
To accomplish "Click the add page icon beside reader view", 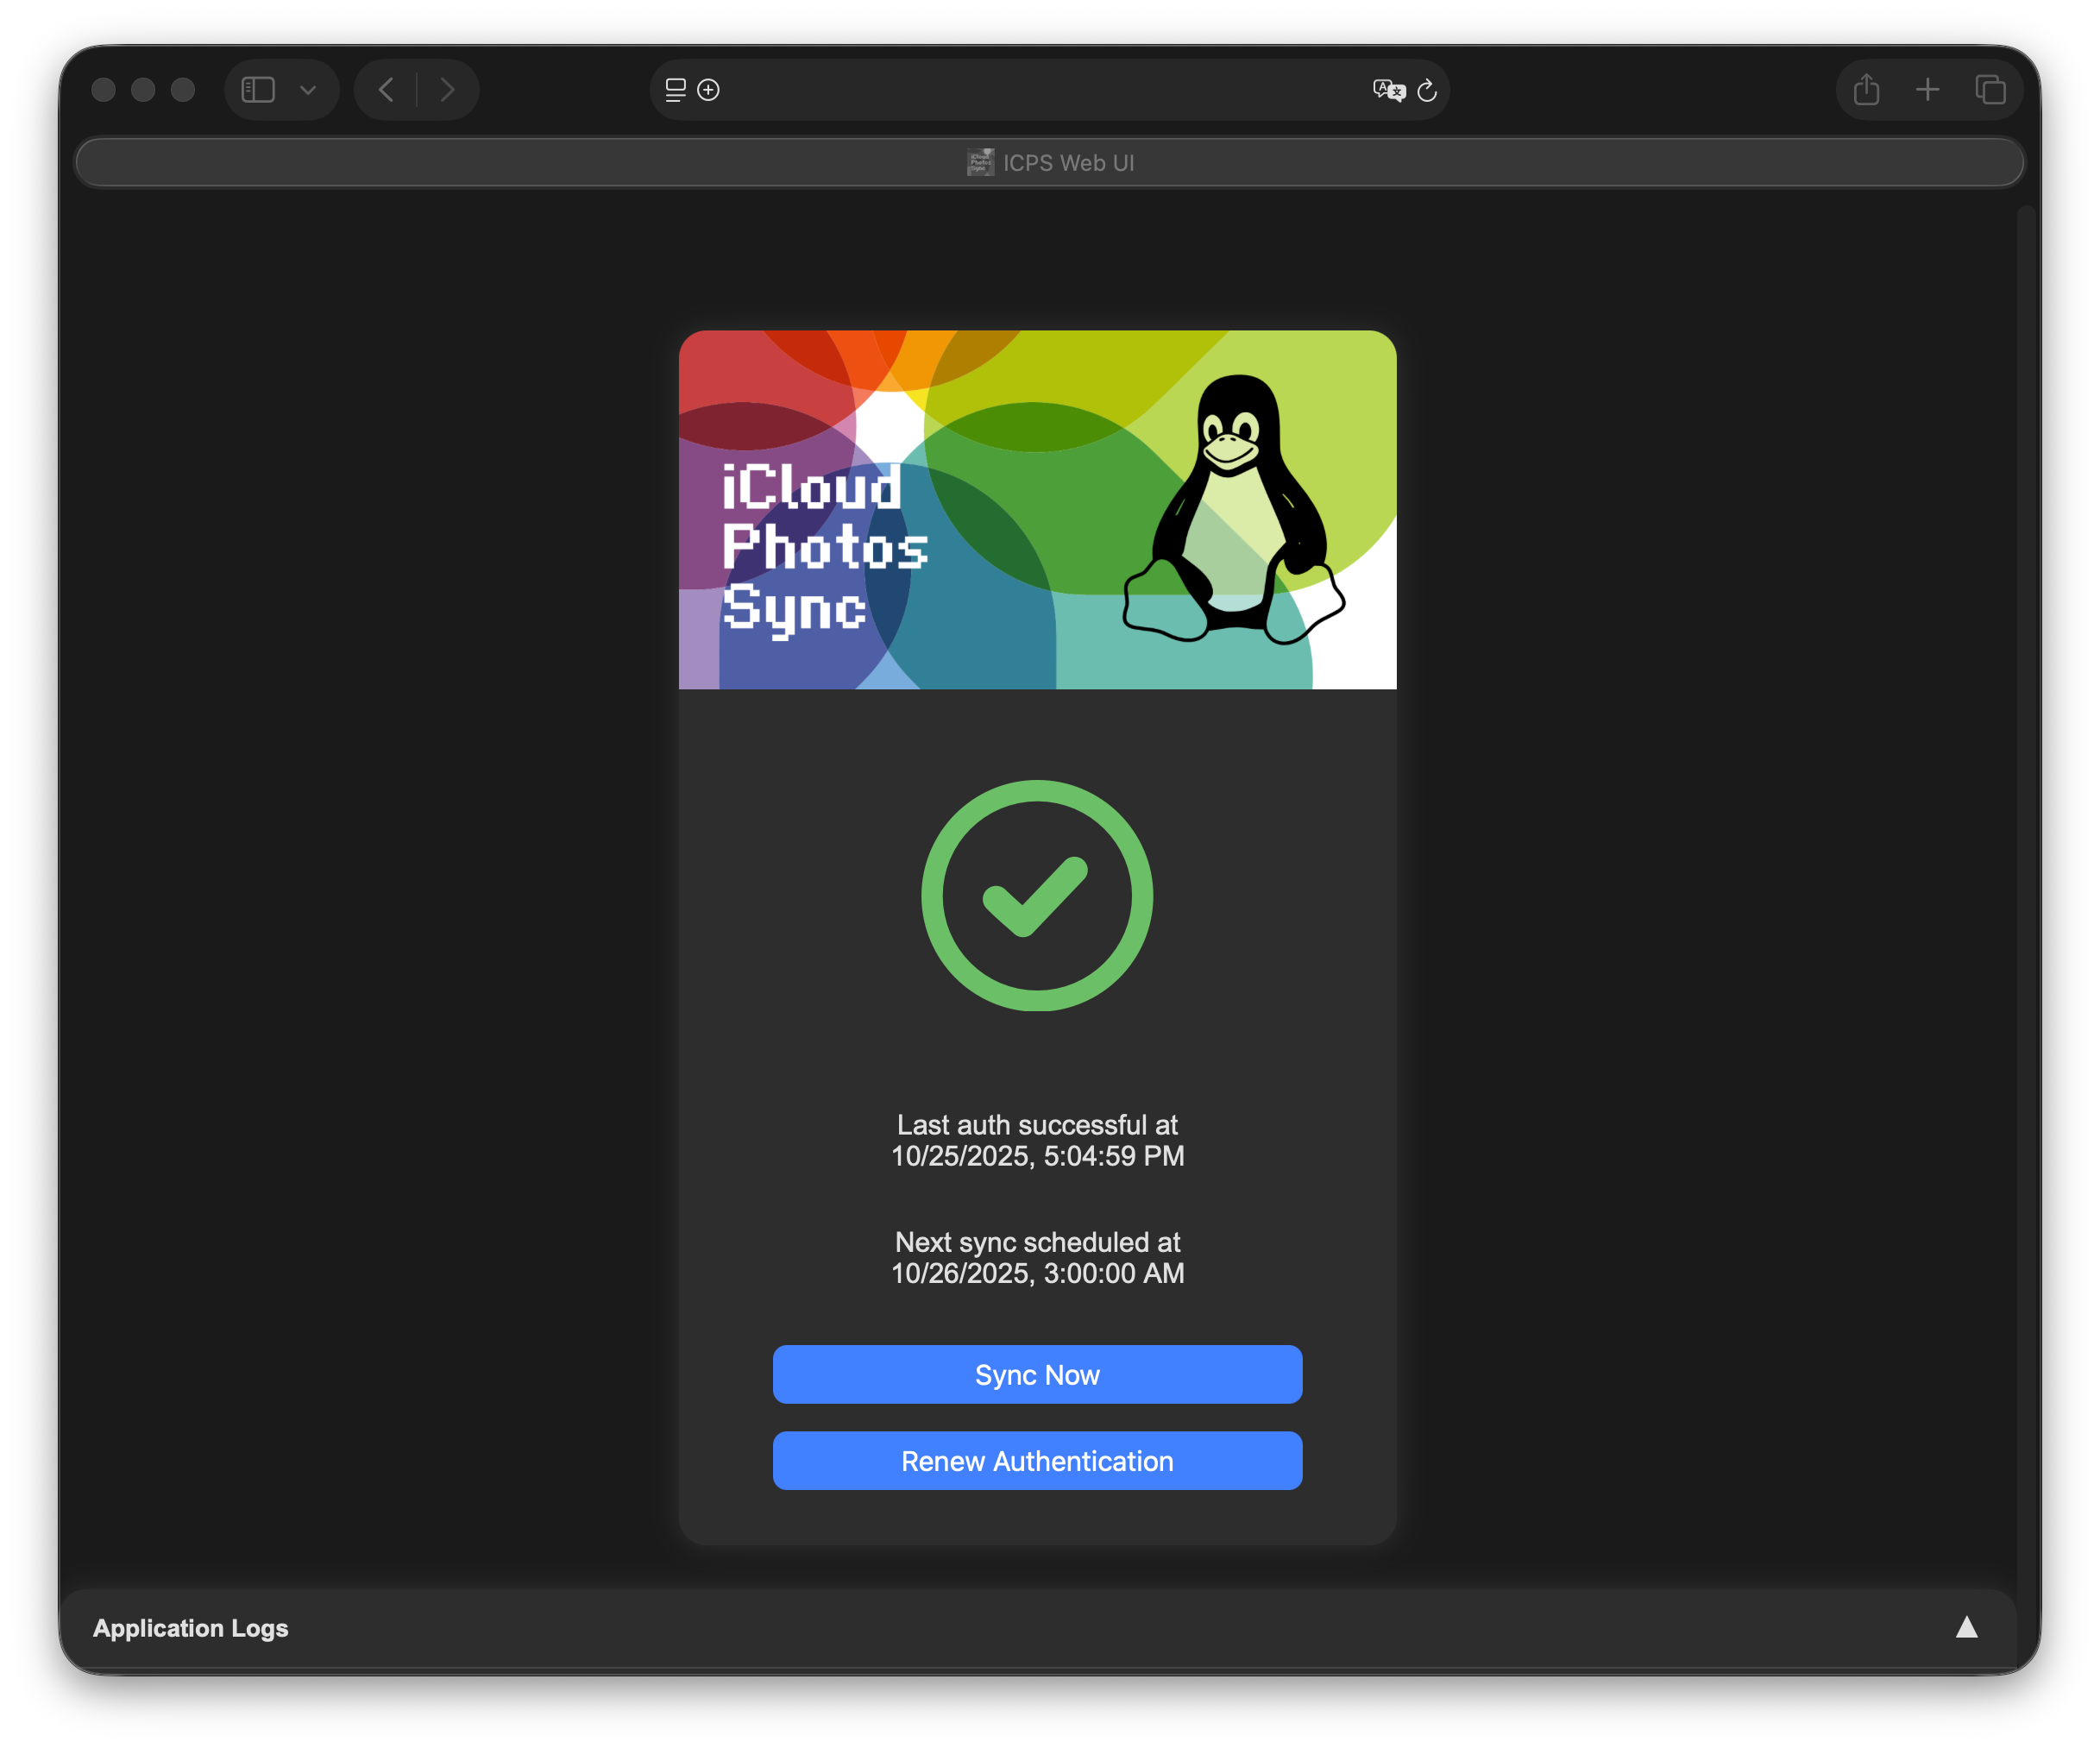I will point(708,90).
